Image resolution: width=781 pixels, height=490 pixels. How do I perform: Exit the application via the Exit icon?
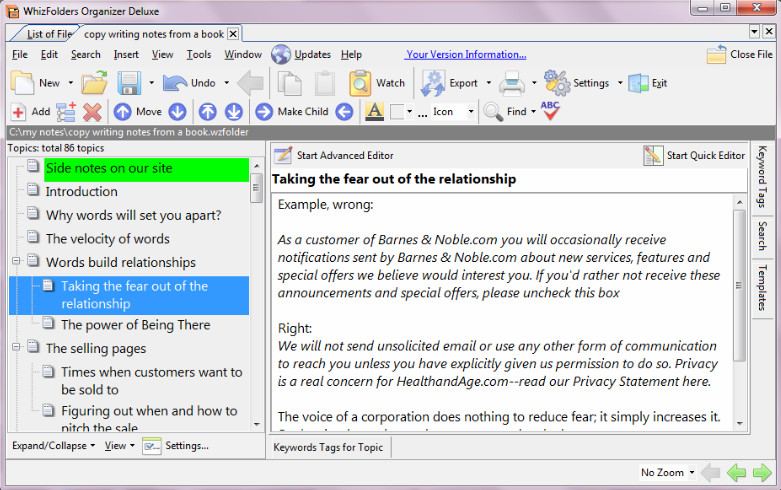(x=638, y=83)
